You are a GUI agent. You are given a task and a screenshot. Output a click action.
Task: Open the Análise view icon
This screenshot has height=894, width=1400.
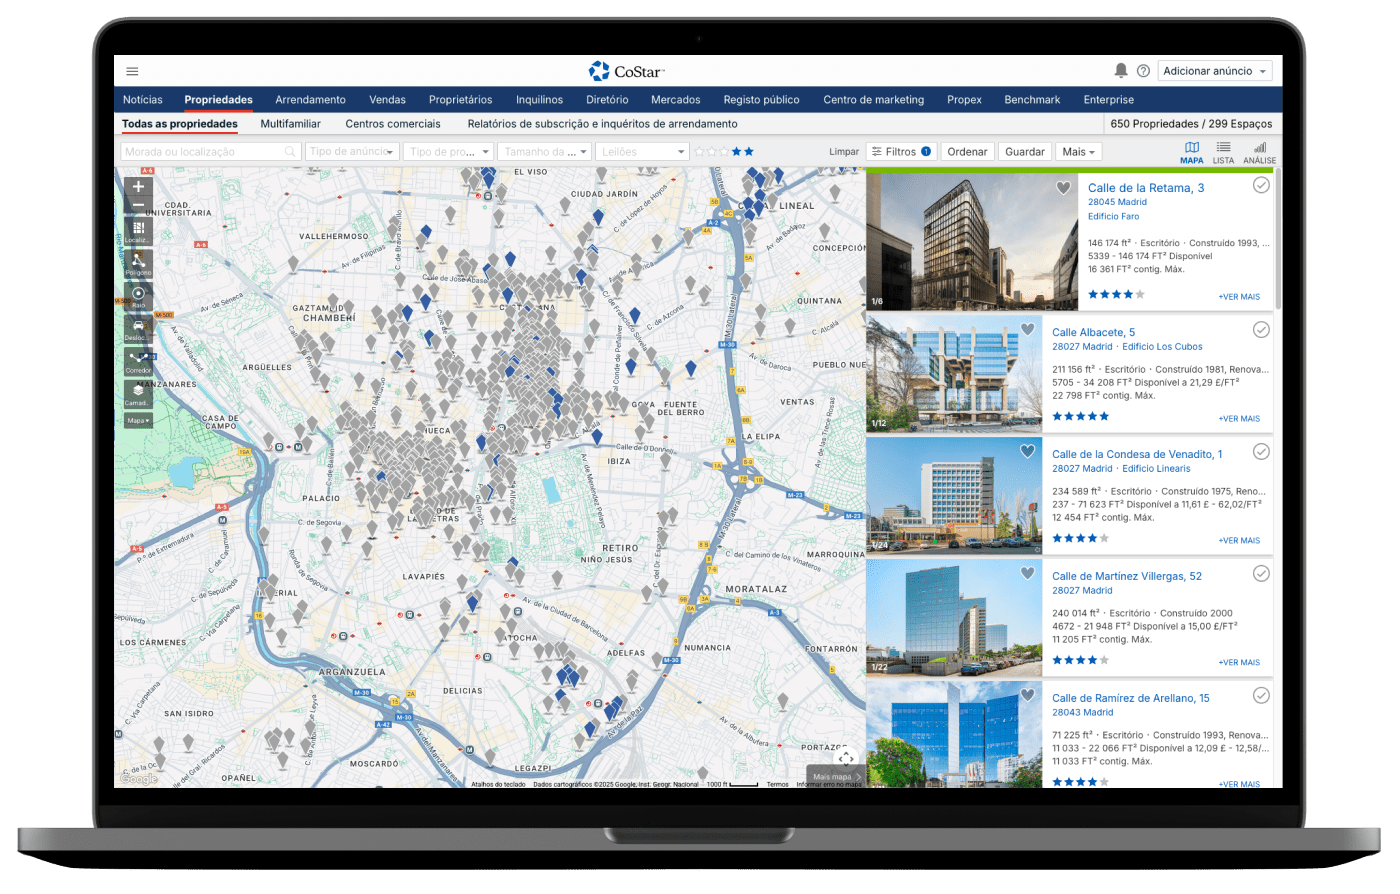[x=1259, y=151]
